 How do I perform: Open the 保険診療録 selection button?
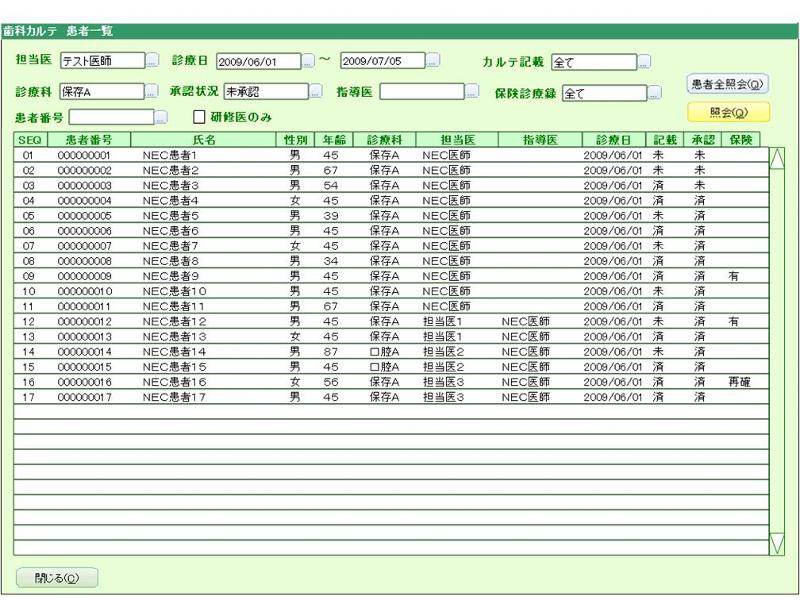tap(655, 93)
